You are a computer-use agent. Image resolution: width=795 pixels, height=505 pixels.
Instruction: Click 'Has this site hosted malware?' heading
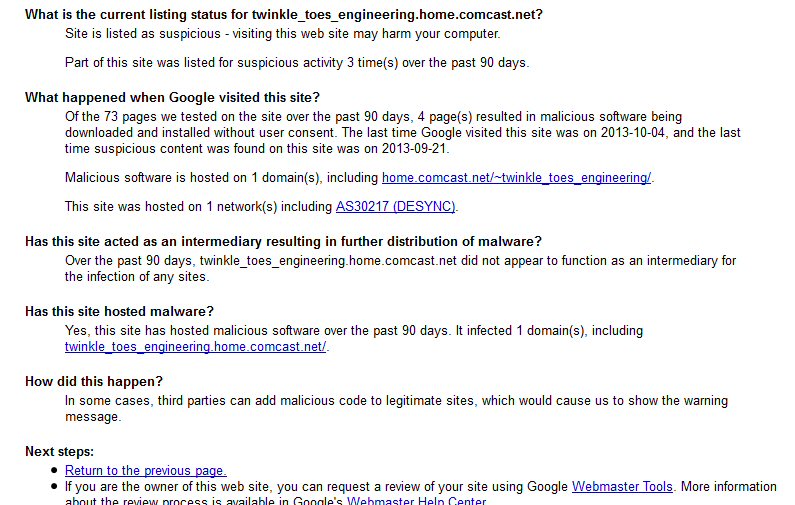click(119, 311)
